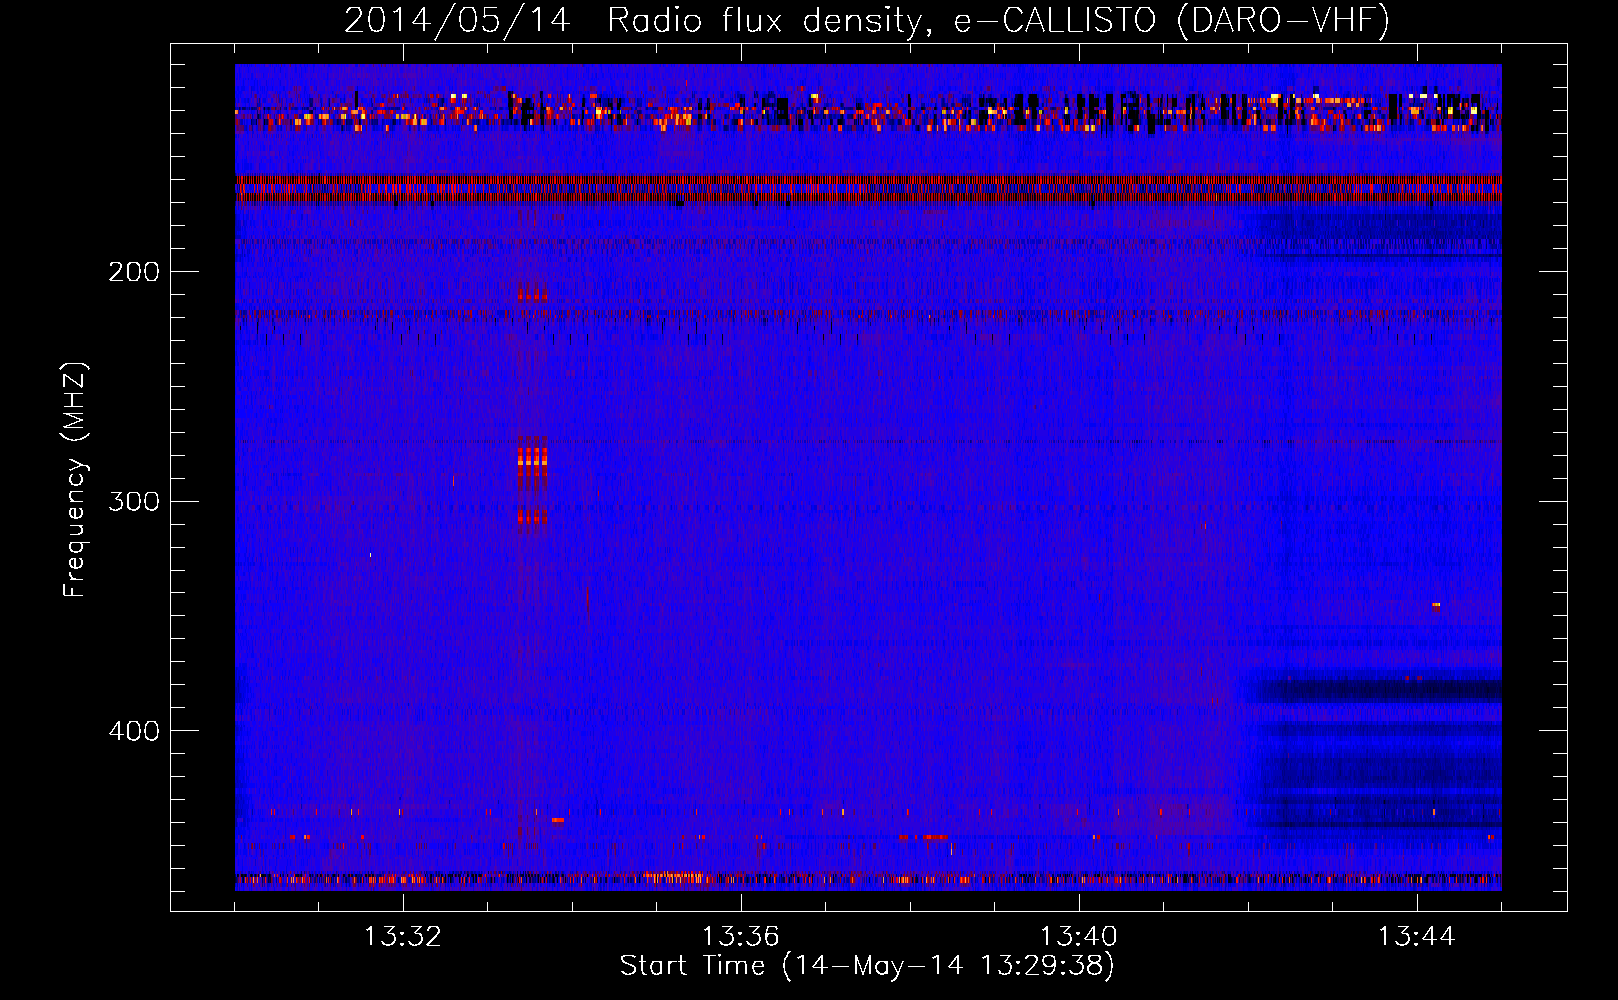Viewport: 1618px width, 1000px height.
Task: Click the '13:36' time tick label
Action: coord(741,937)
